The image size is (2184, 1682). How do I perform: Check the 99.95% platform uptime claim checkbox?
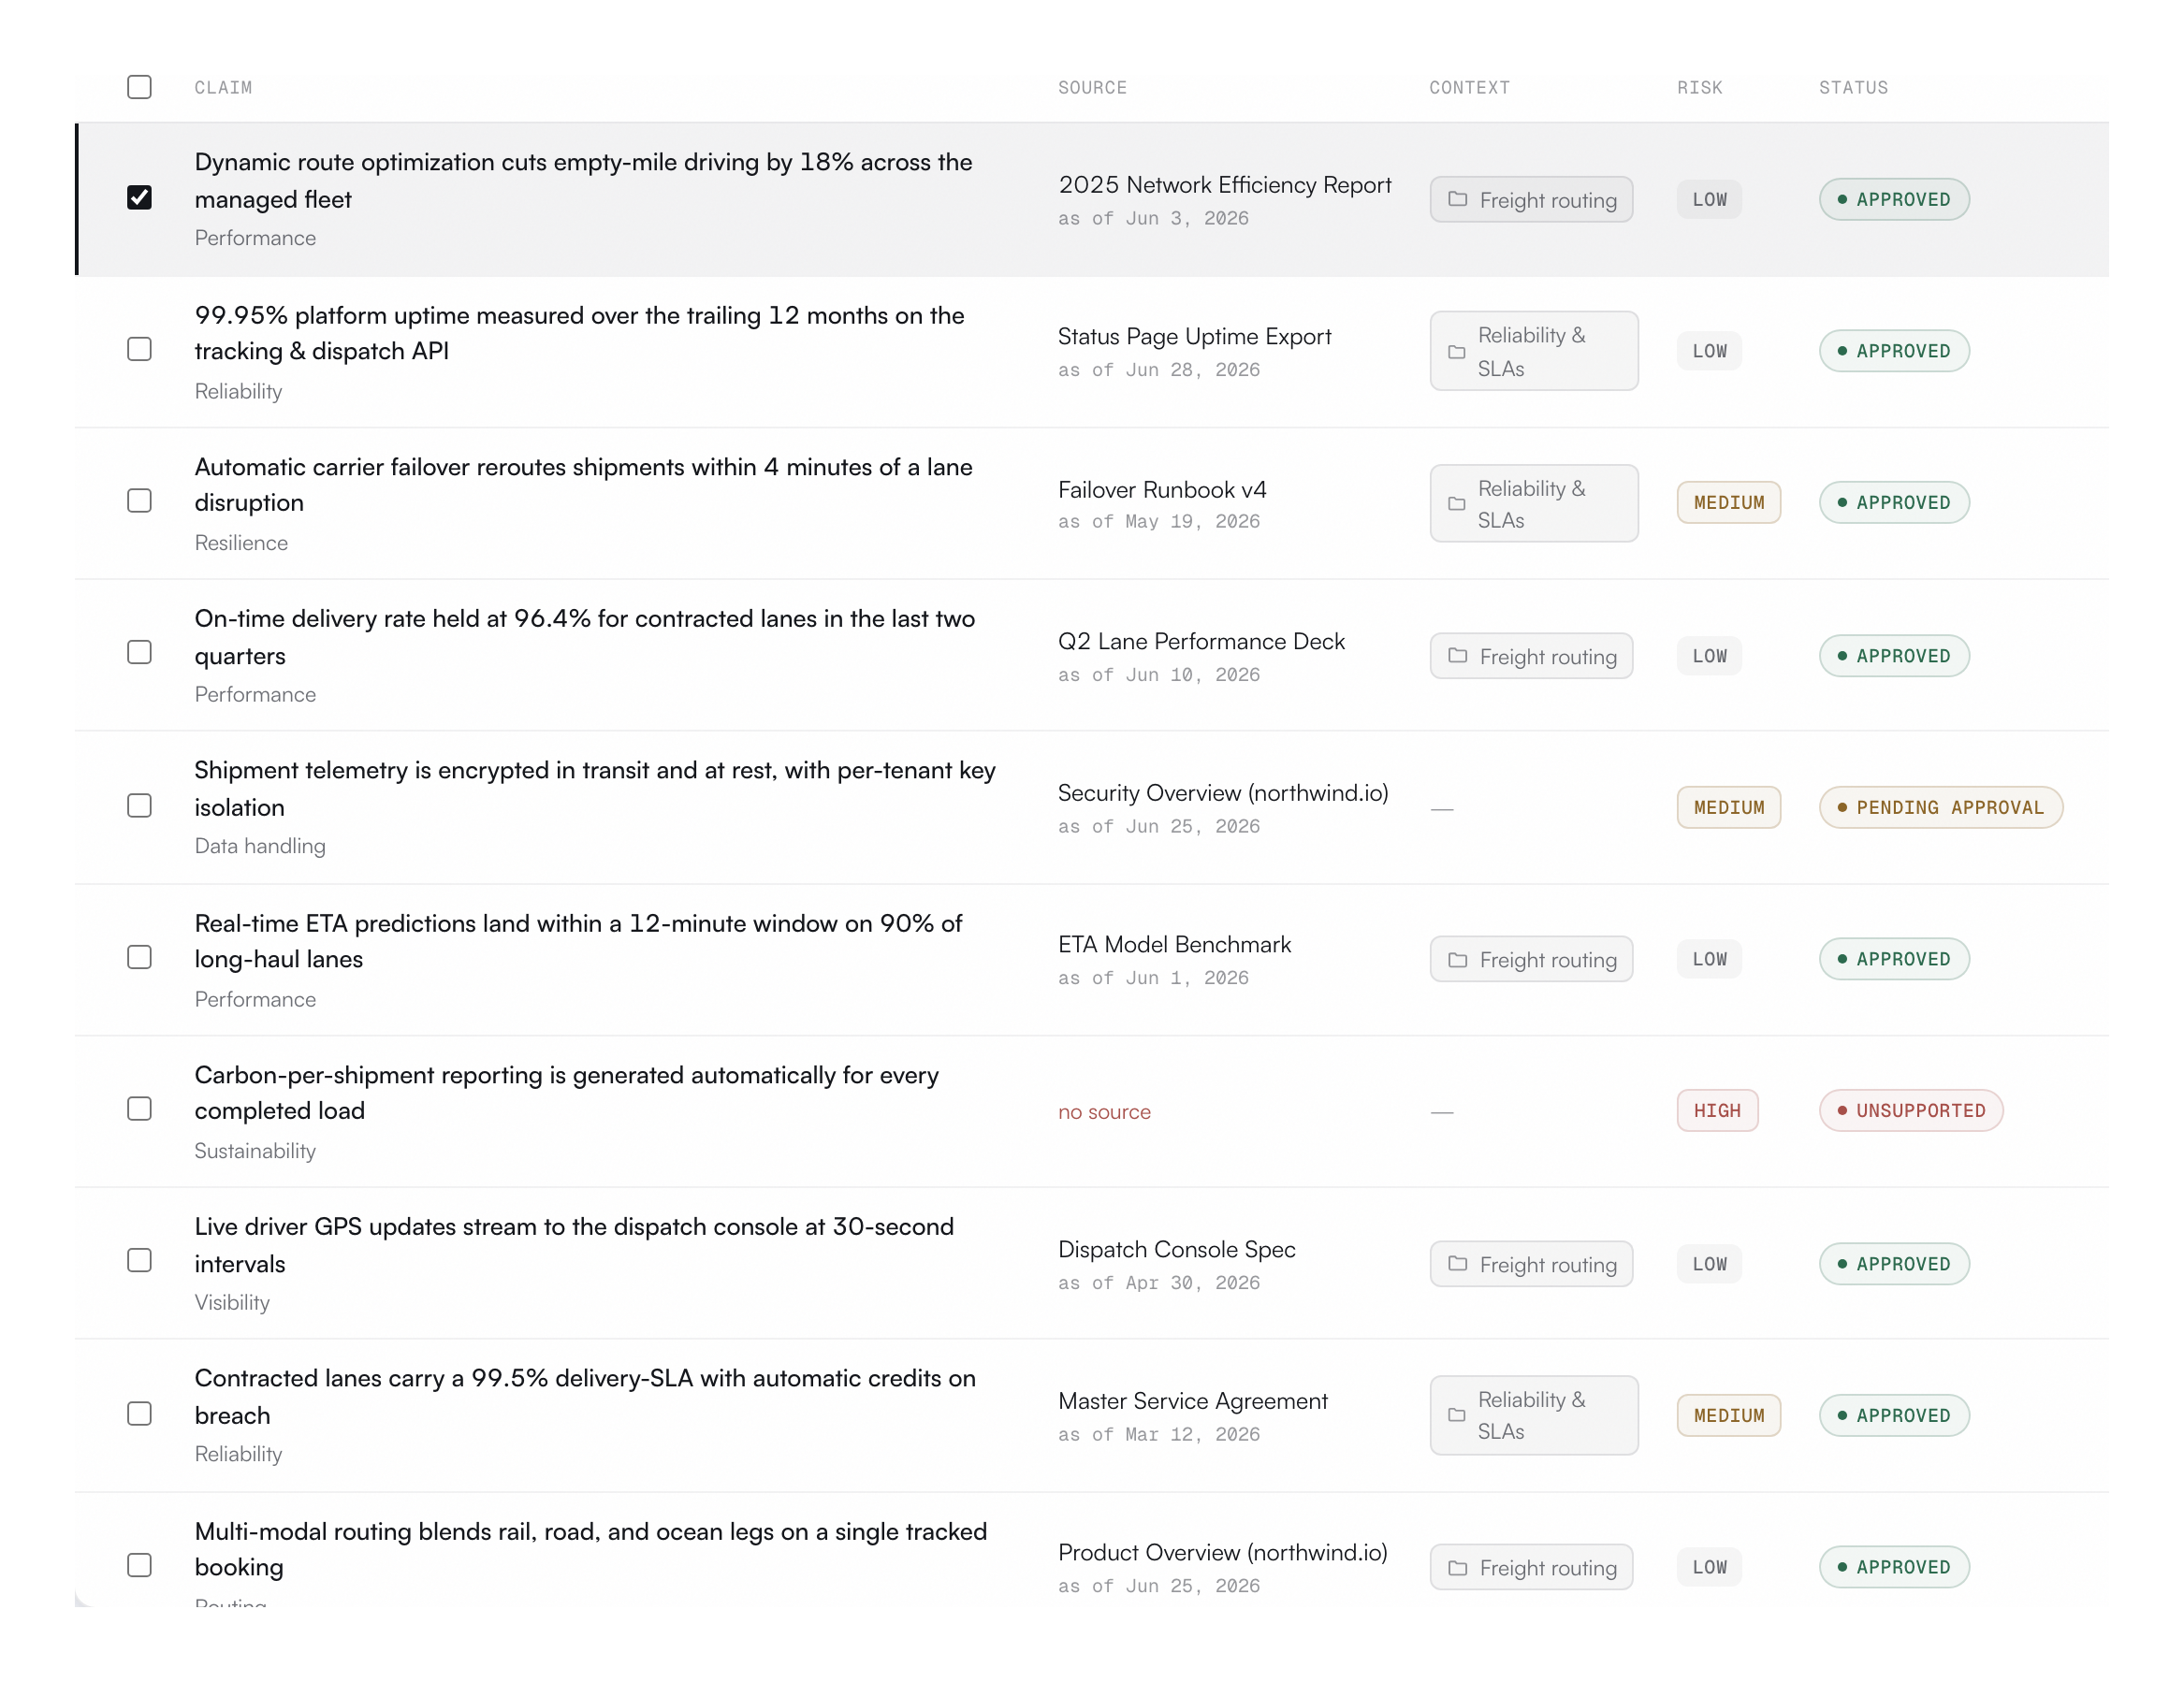coord(139,349)
